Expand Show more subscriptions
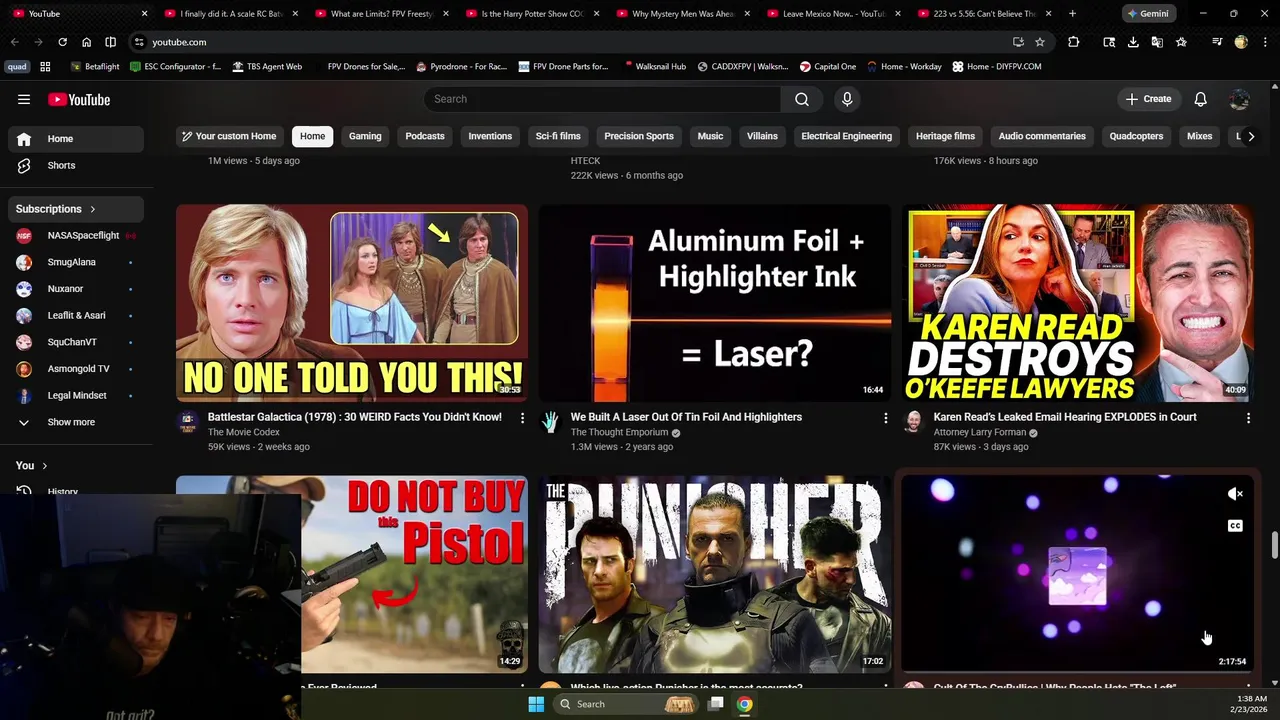This screenshot has height=720, width=1280. (76, 422)
